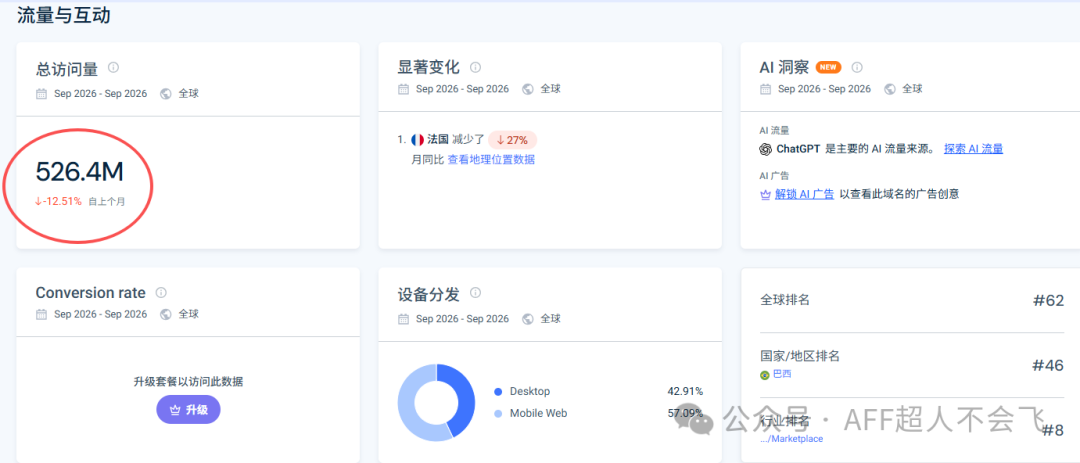Screen dimensions: 1080x463
Task: Open info icon beside AI 洞察
Action: click(x=857, y=68)
